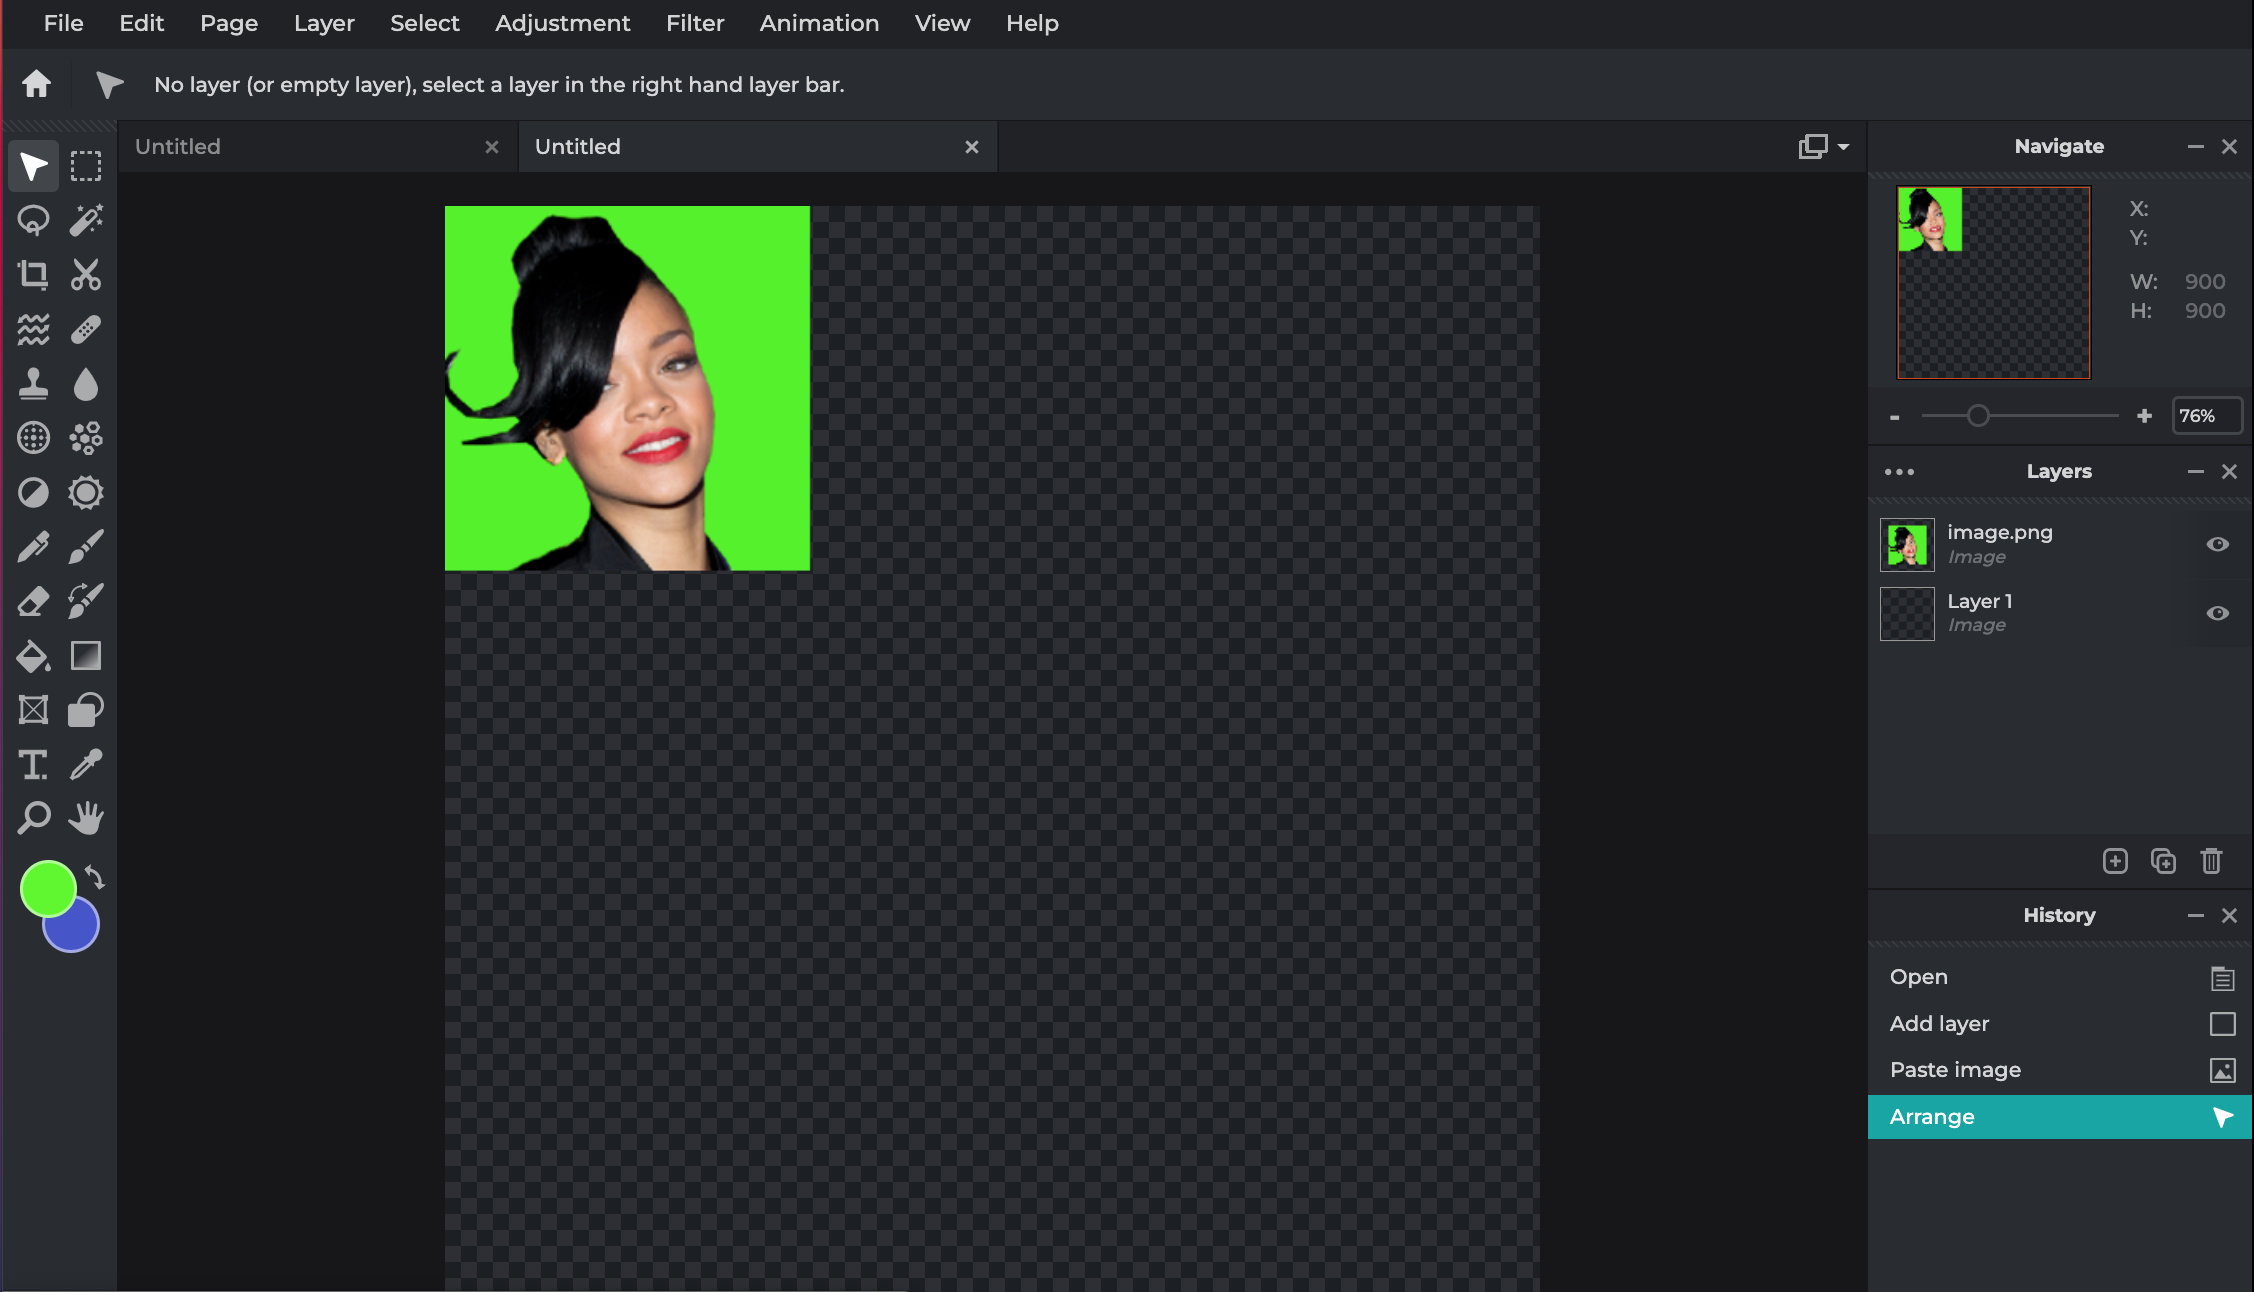Image resolution: width=2254 pixels, height=1292 pixels.
Task: Open the Layer menu
Action: click(324, 23)
